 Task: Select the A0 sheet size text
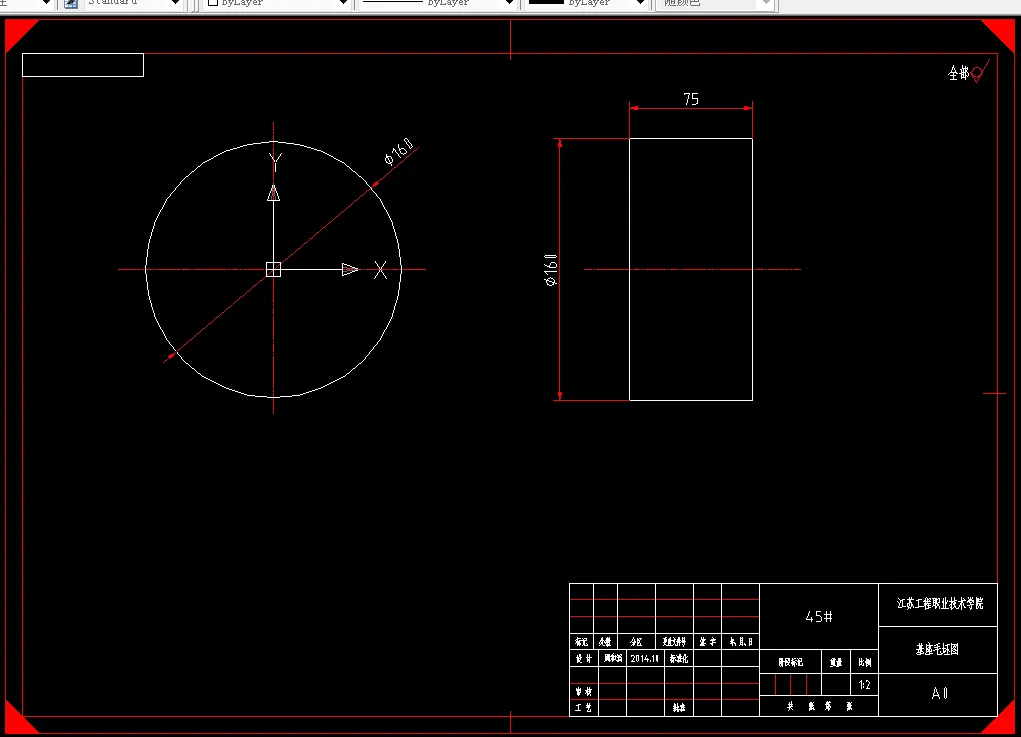click(x=940, y=693)
